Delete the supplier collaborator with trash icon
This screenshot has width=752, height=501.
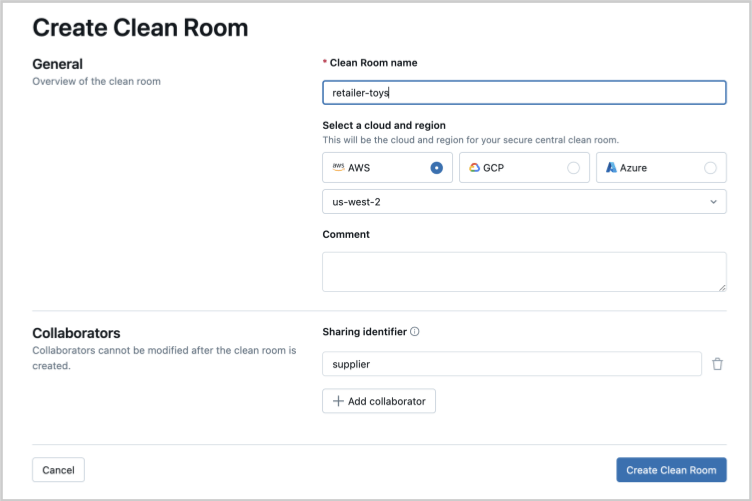click(x=717, y=364)
